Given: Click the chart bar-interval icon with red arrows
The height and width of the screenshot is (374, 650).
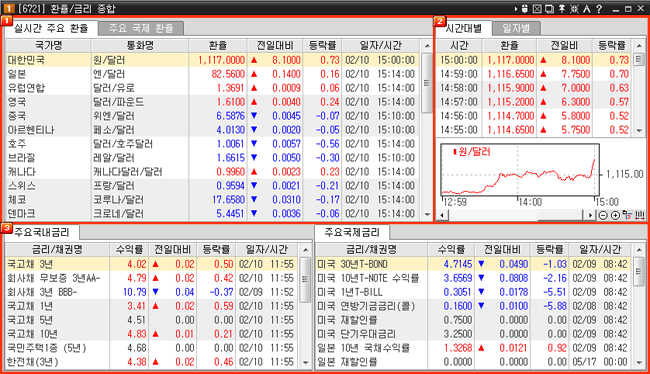Looking at the screenshot, I should (x=640, y=215).
